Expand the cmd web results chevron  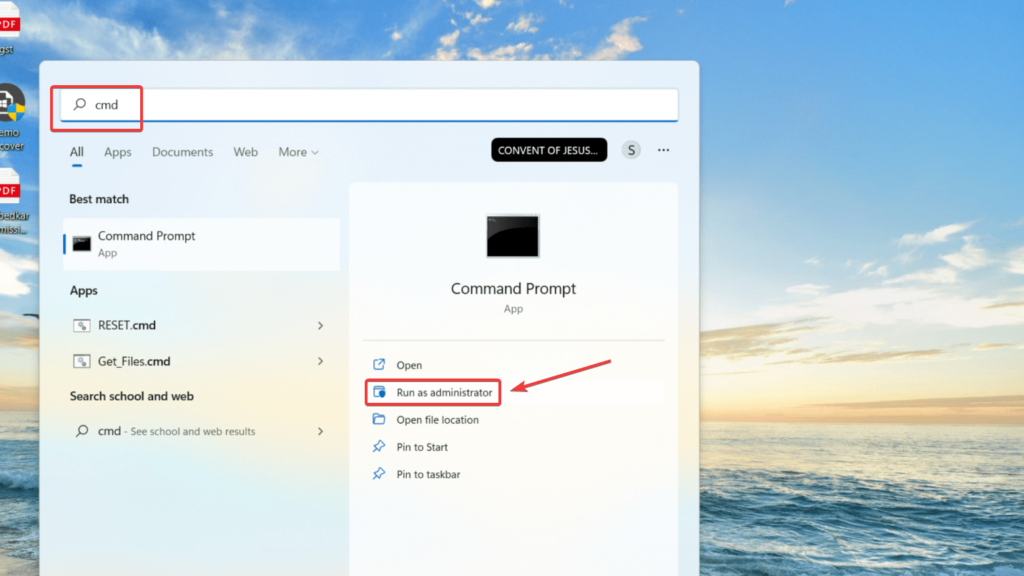(320, 431)
